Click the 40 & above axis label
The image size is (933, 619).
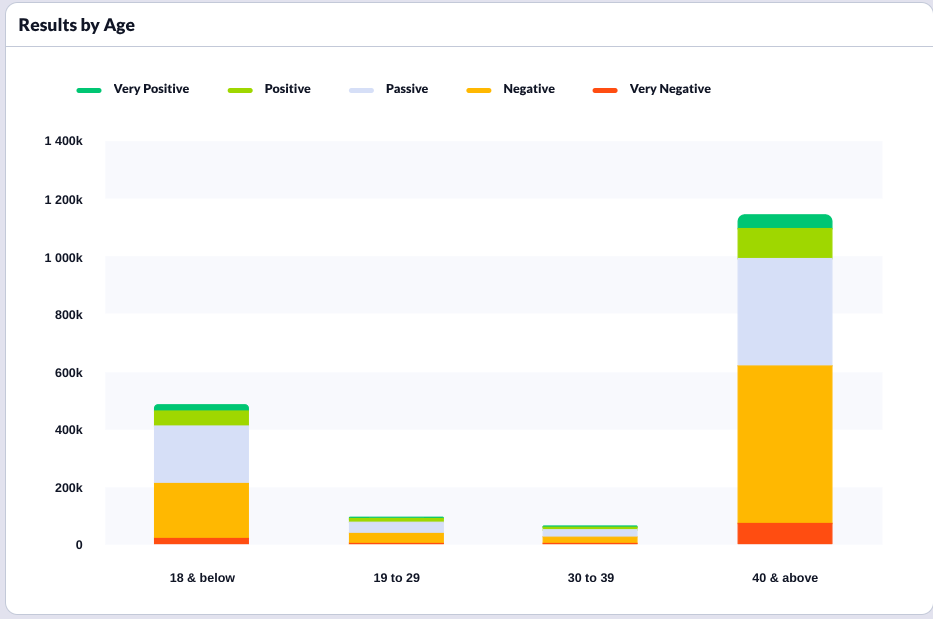785,578
